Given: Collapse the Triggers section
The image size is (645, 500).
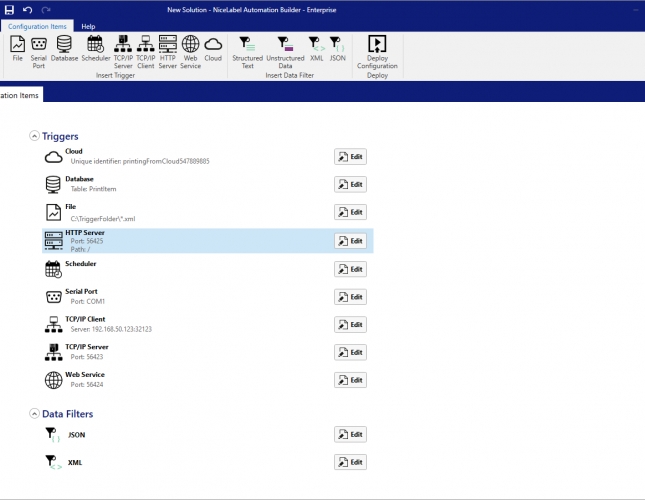Looking at the screenshot, I should [35, 135].
